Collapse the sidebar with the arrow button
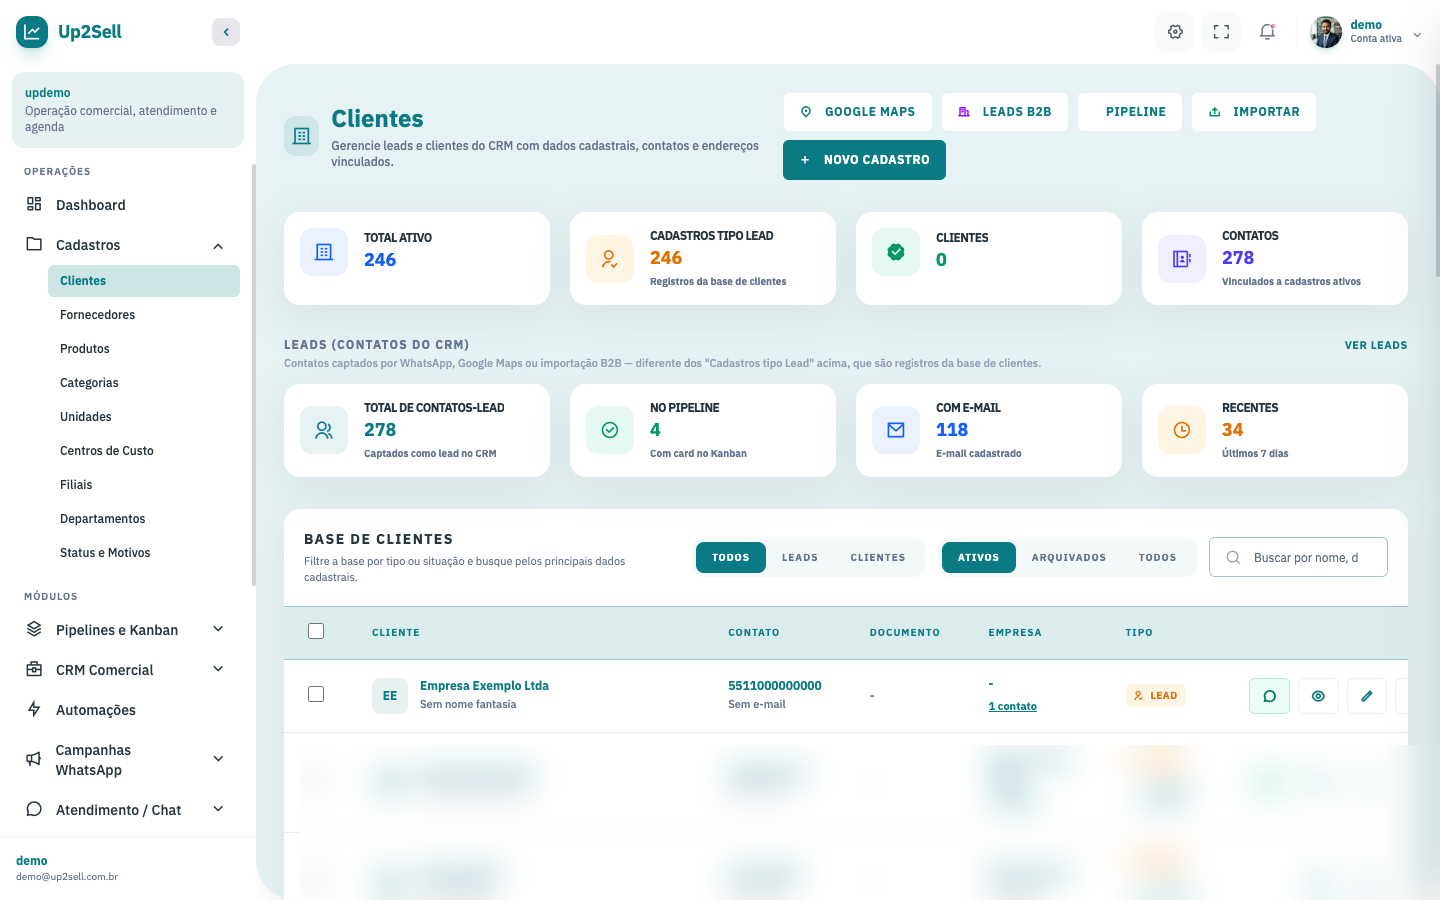 tap(226, 32)
